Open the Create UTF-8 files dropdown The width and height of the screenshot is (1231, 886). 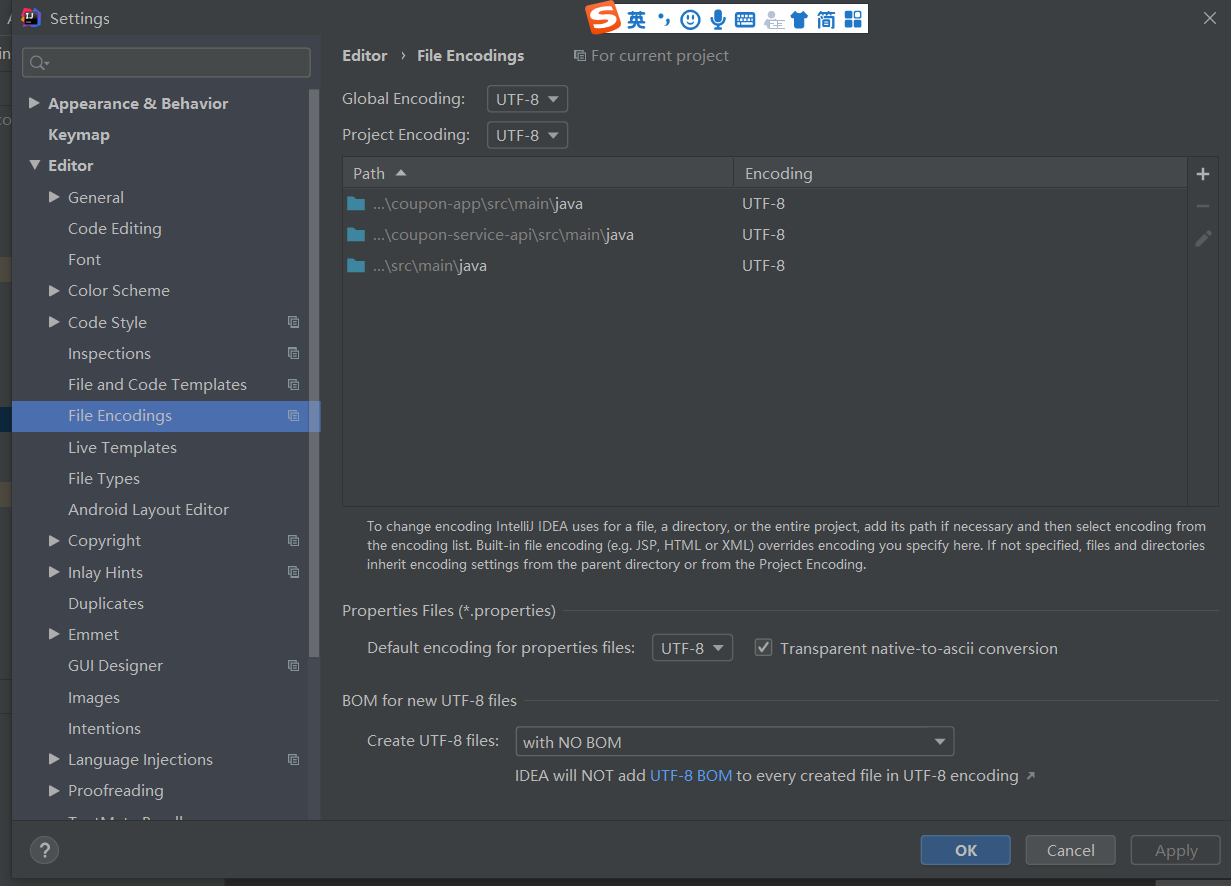[734, 741]
